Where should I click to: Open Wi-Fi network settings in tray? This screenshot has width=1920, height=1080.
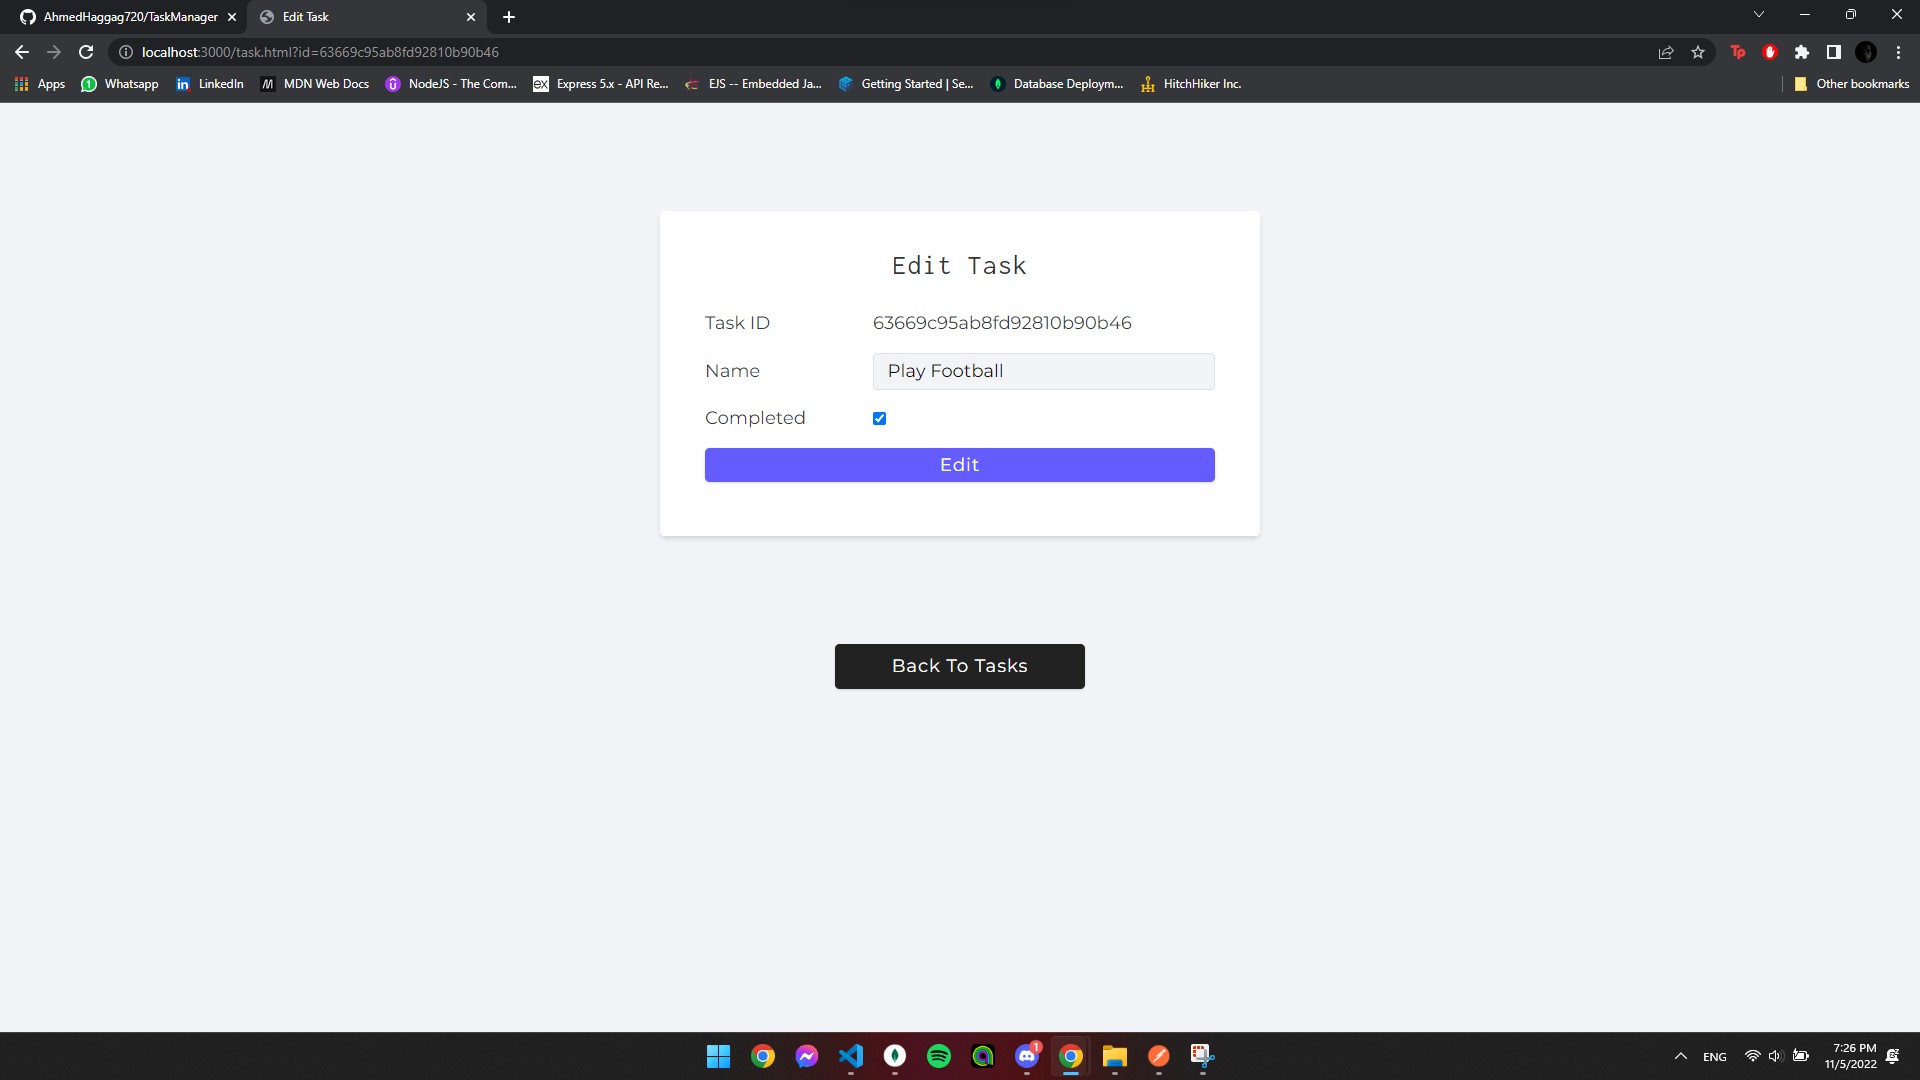1752,1056
